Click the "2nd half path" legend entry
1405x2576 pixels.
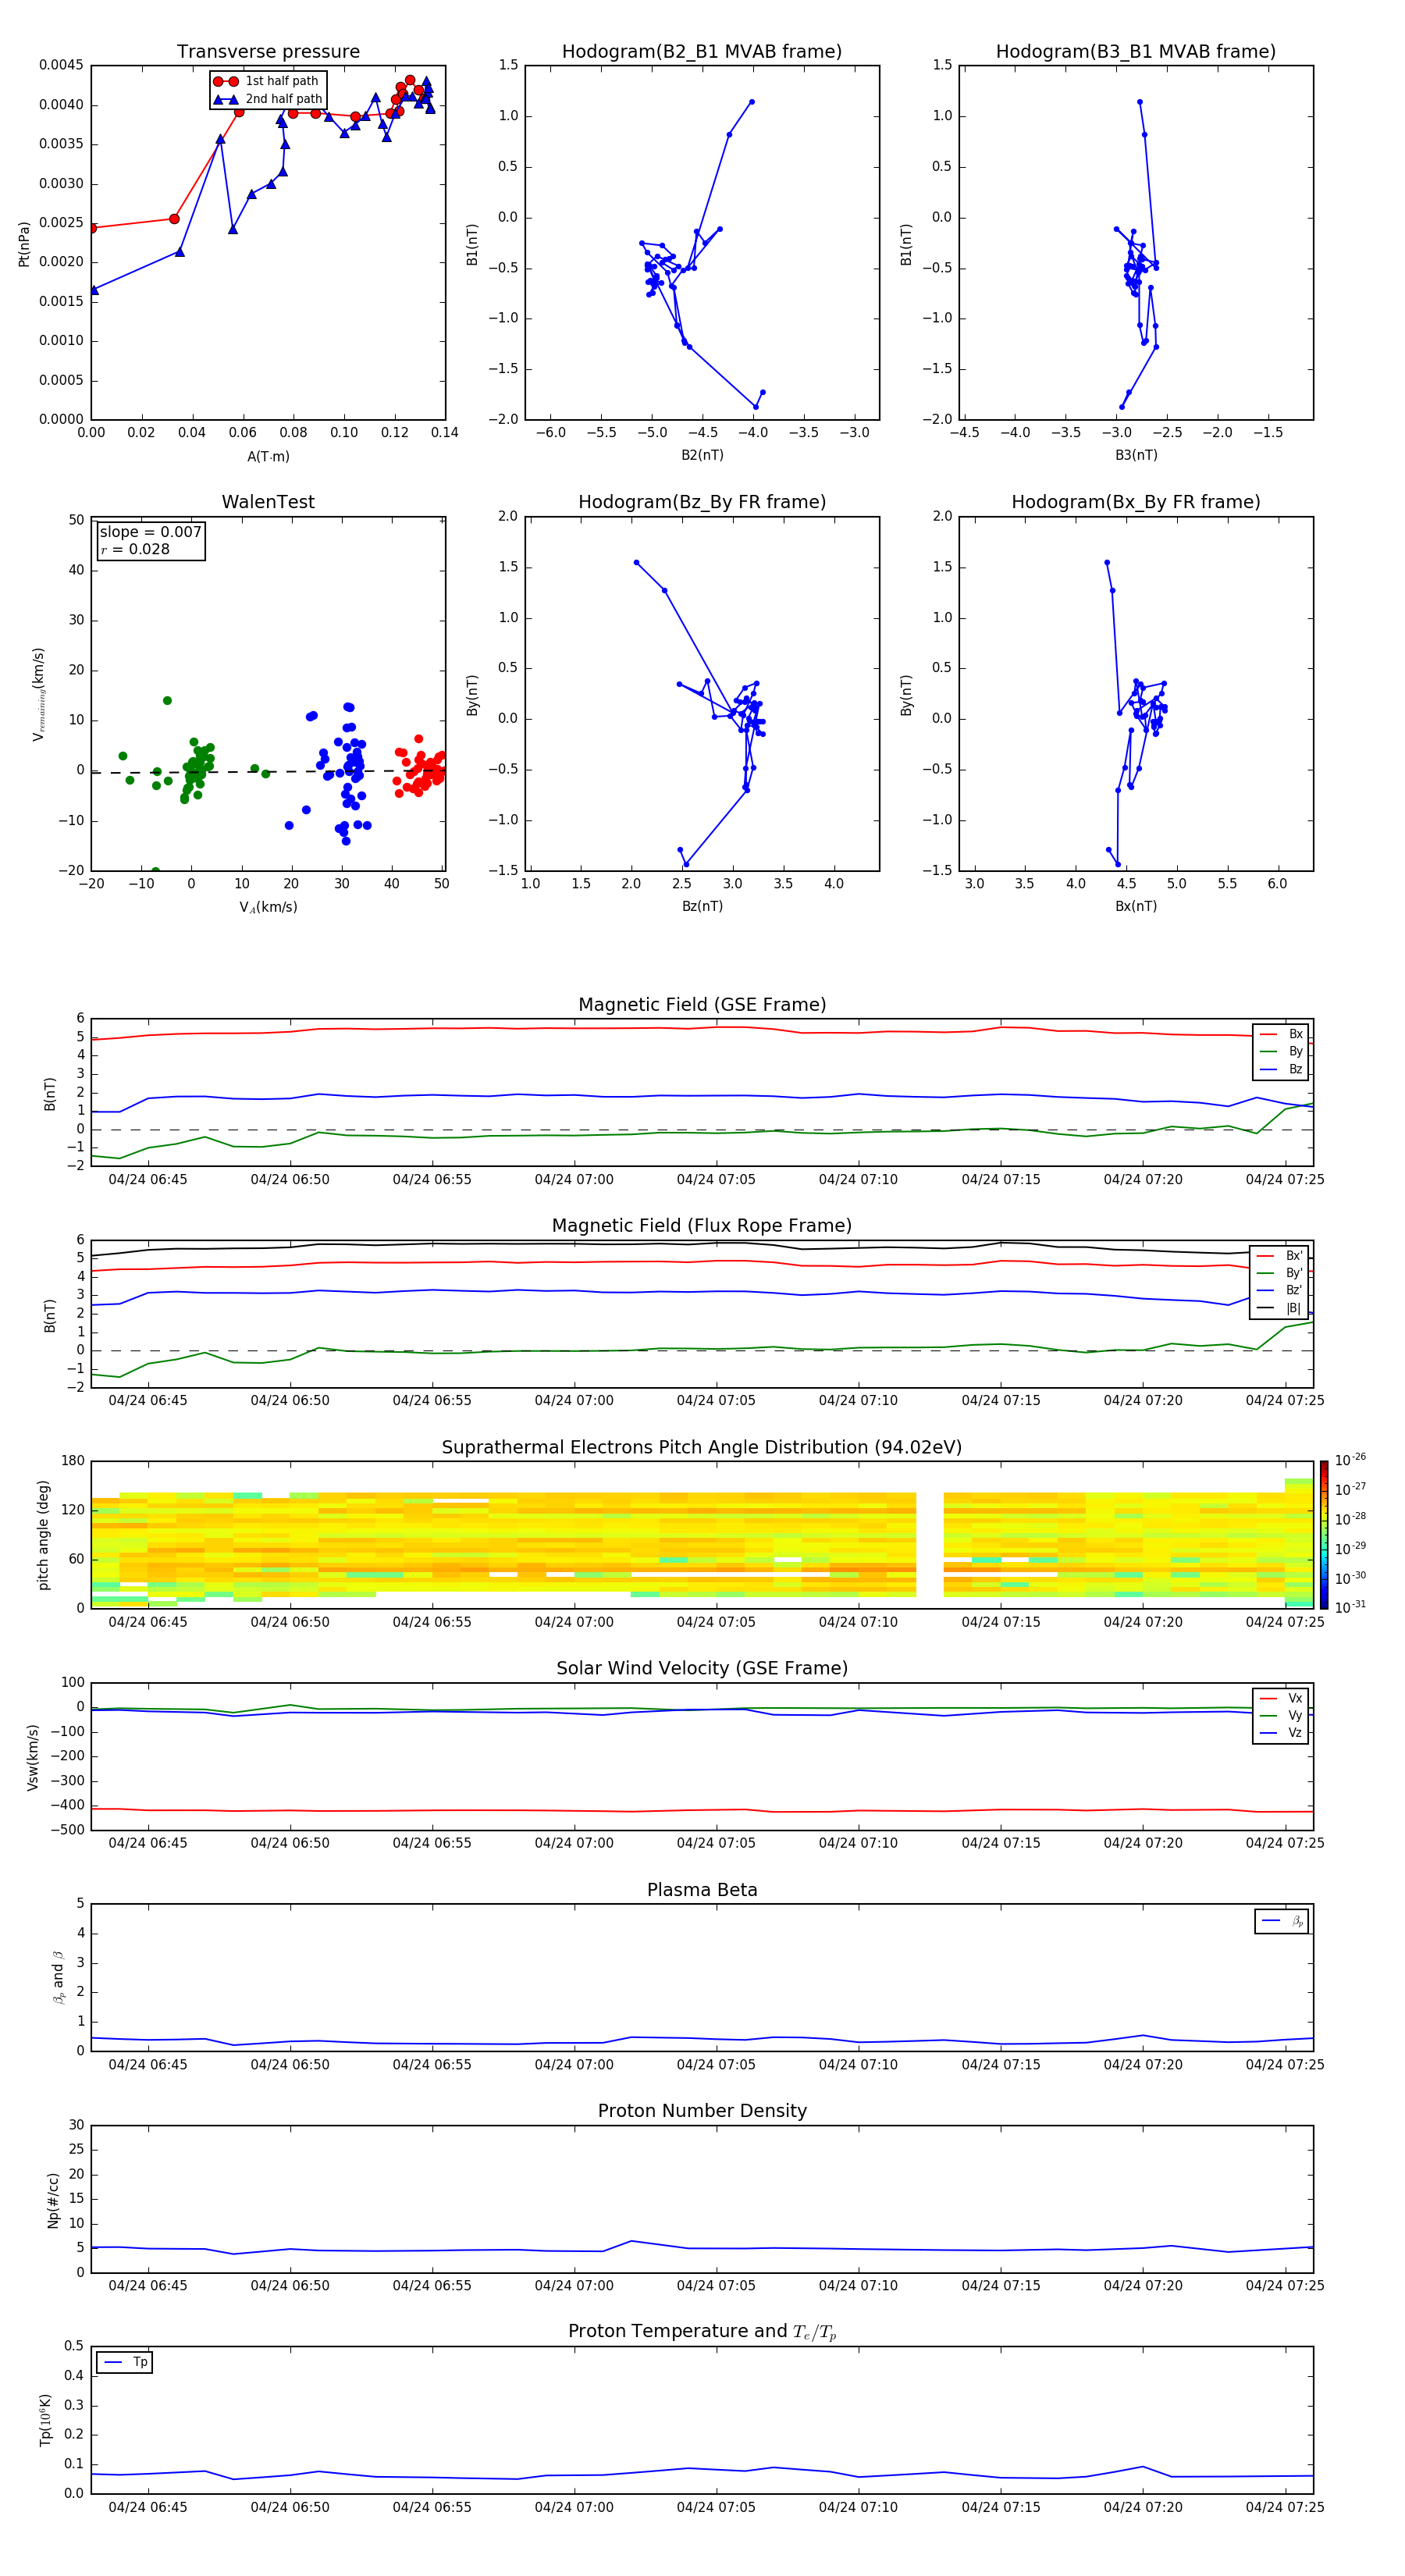(267, 99)
